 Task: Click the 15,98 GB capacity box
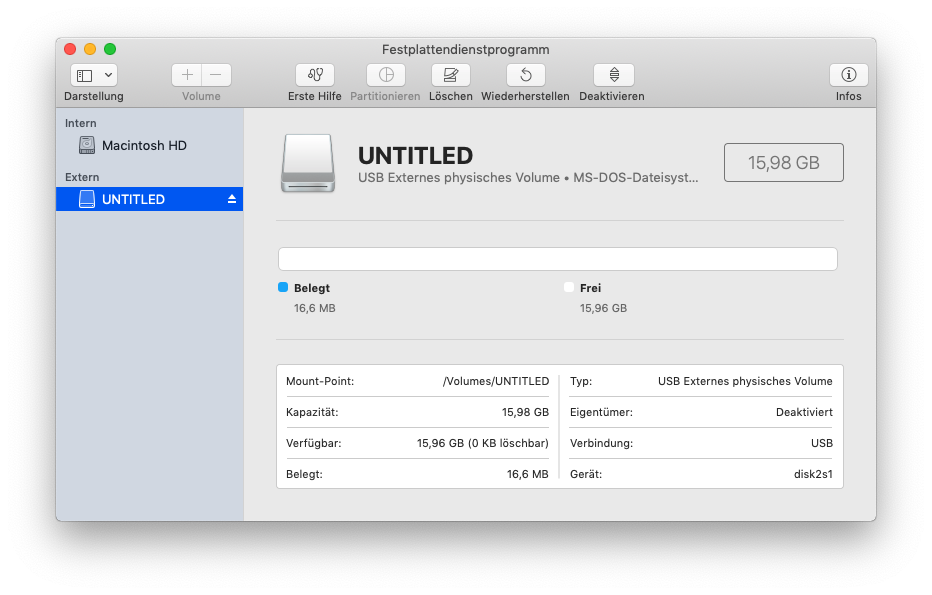[x=783, y=162]
